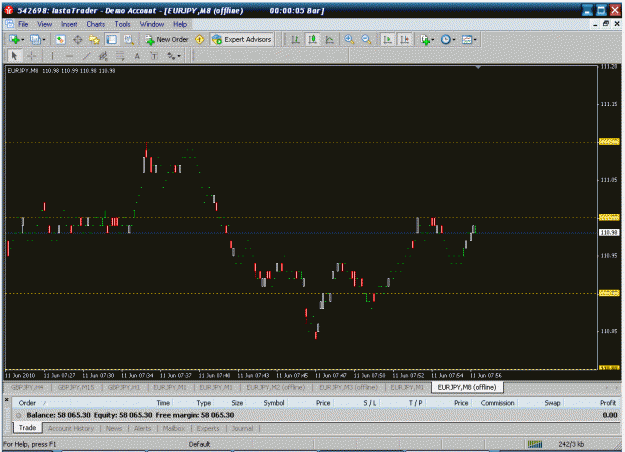Image resolution: width=625 pixels, height=452 pixels.
Task: Toggle chart auto scroll
Action: pos(387,39)
